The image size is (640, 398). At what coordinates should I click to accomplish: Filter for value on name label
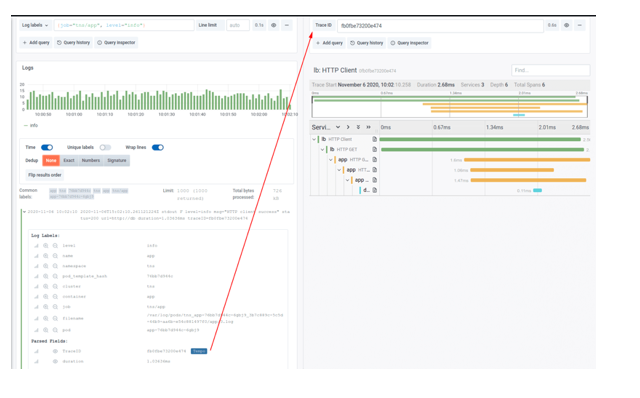(46, 256)
